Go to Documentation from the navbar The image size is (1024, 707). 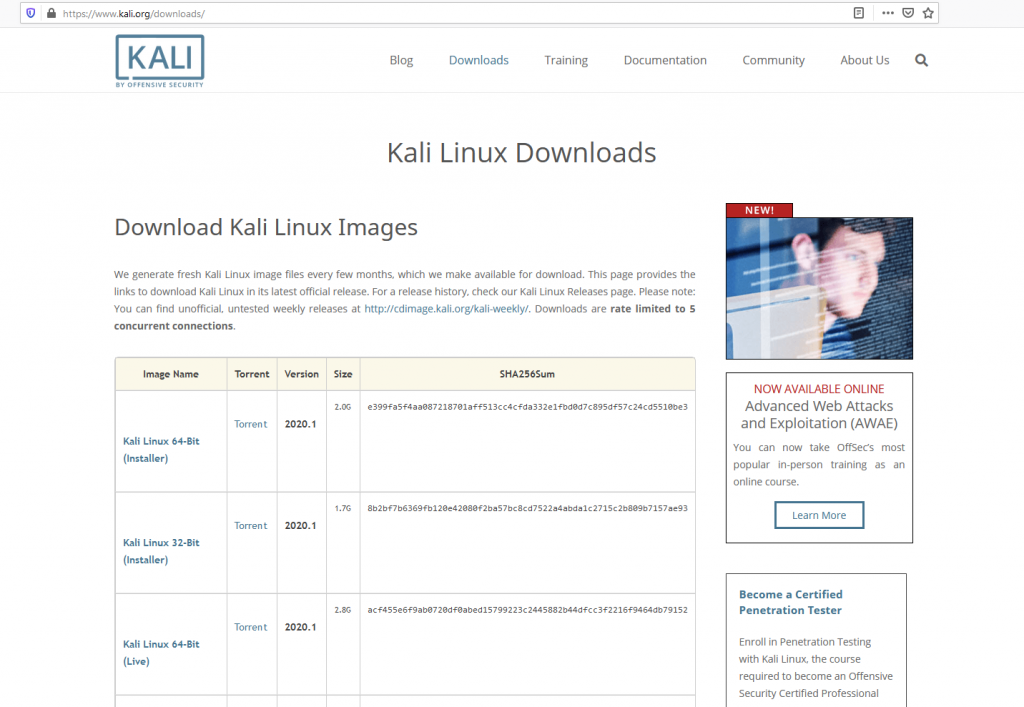coord(665,60)
